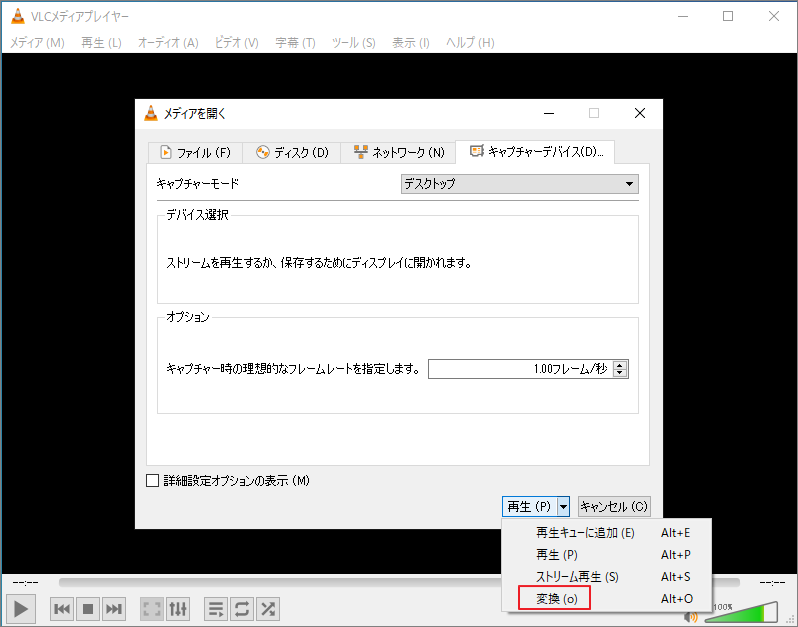This screenshot has height=627, width=798.
Task: Open the ビデオ (V) menu
Action: (237, 43)
